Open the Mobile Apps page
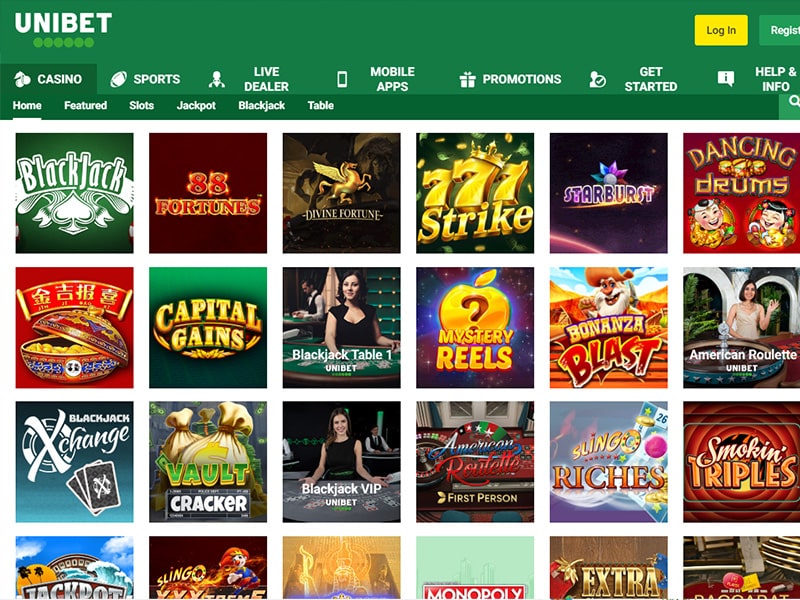 [x=376, y=79]
